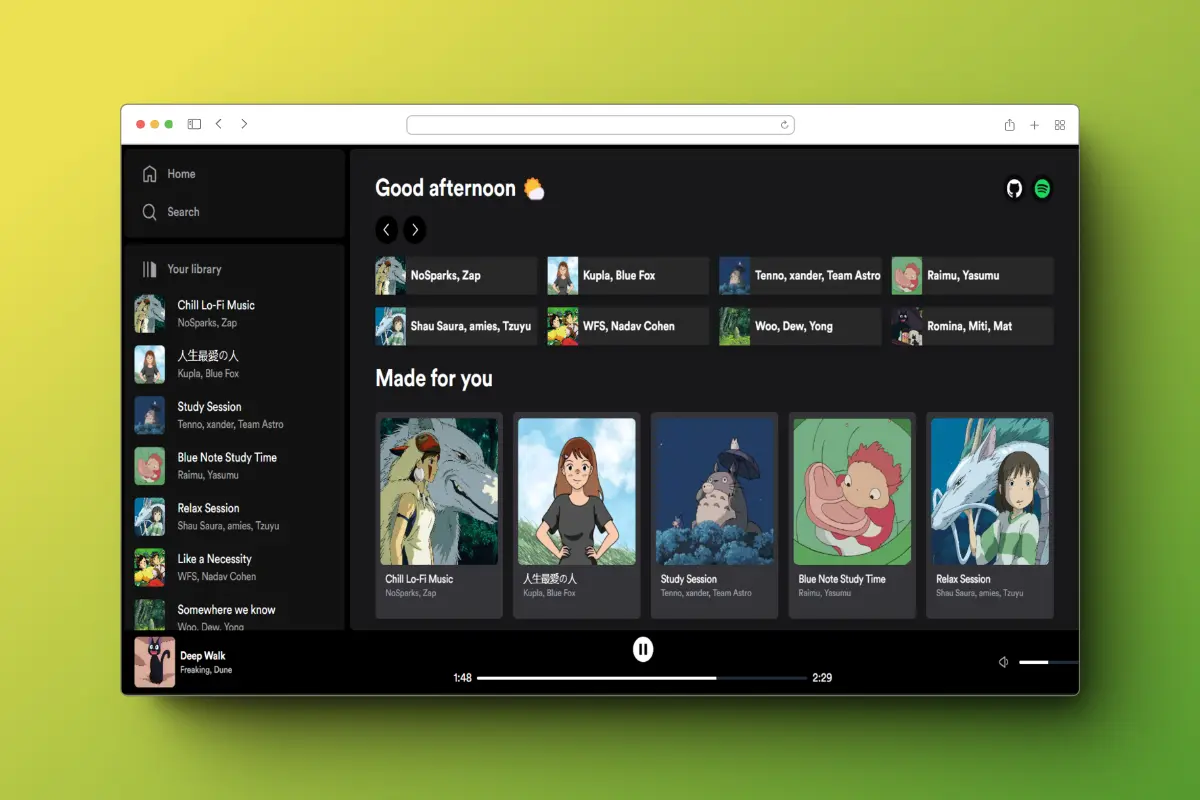This screenshot has width=1200, height=800.
Task: Click the Deep Walk song title
Action: [203, 656]
